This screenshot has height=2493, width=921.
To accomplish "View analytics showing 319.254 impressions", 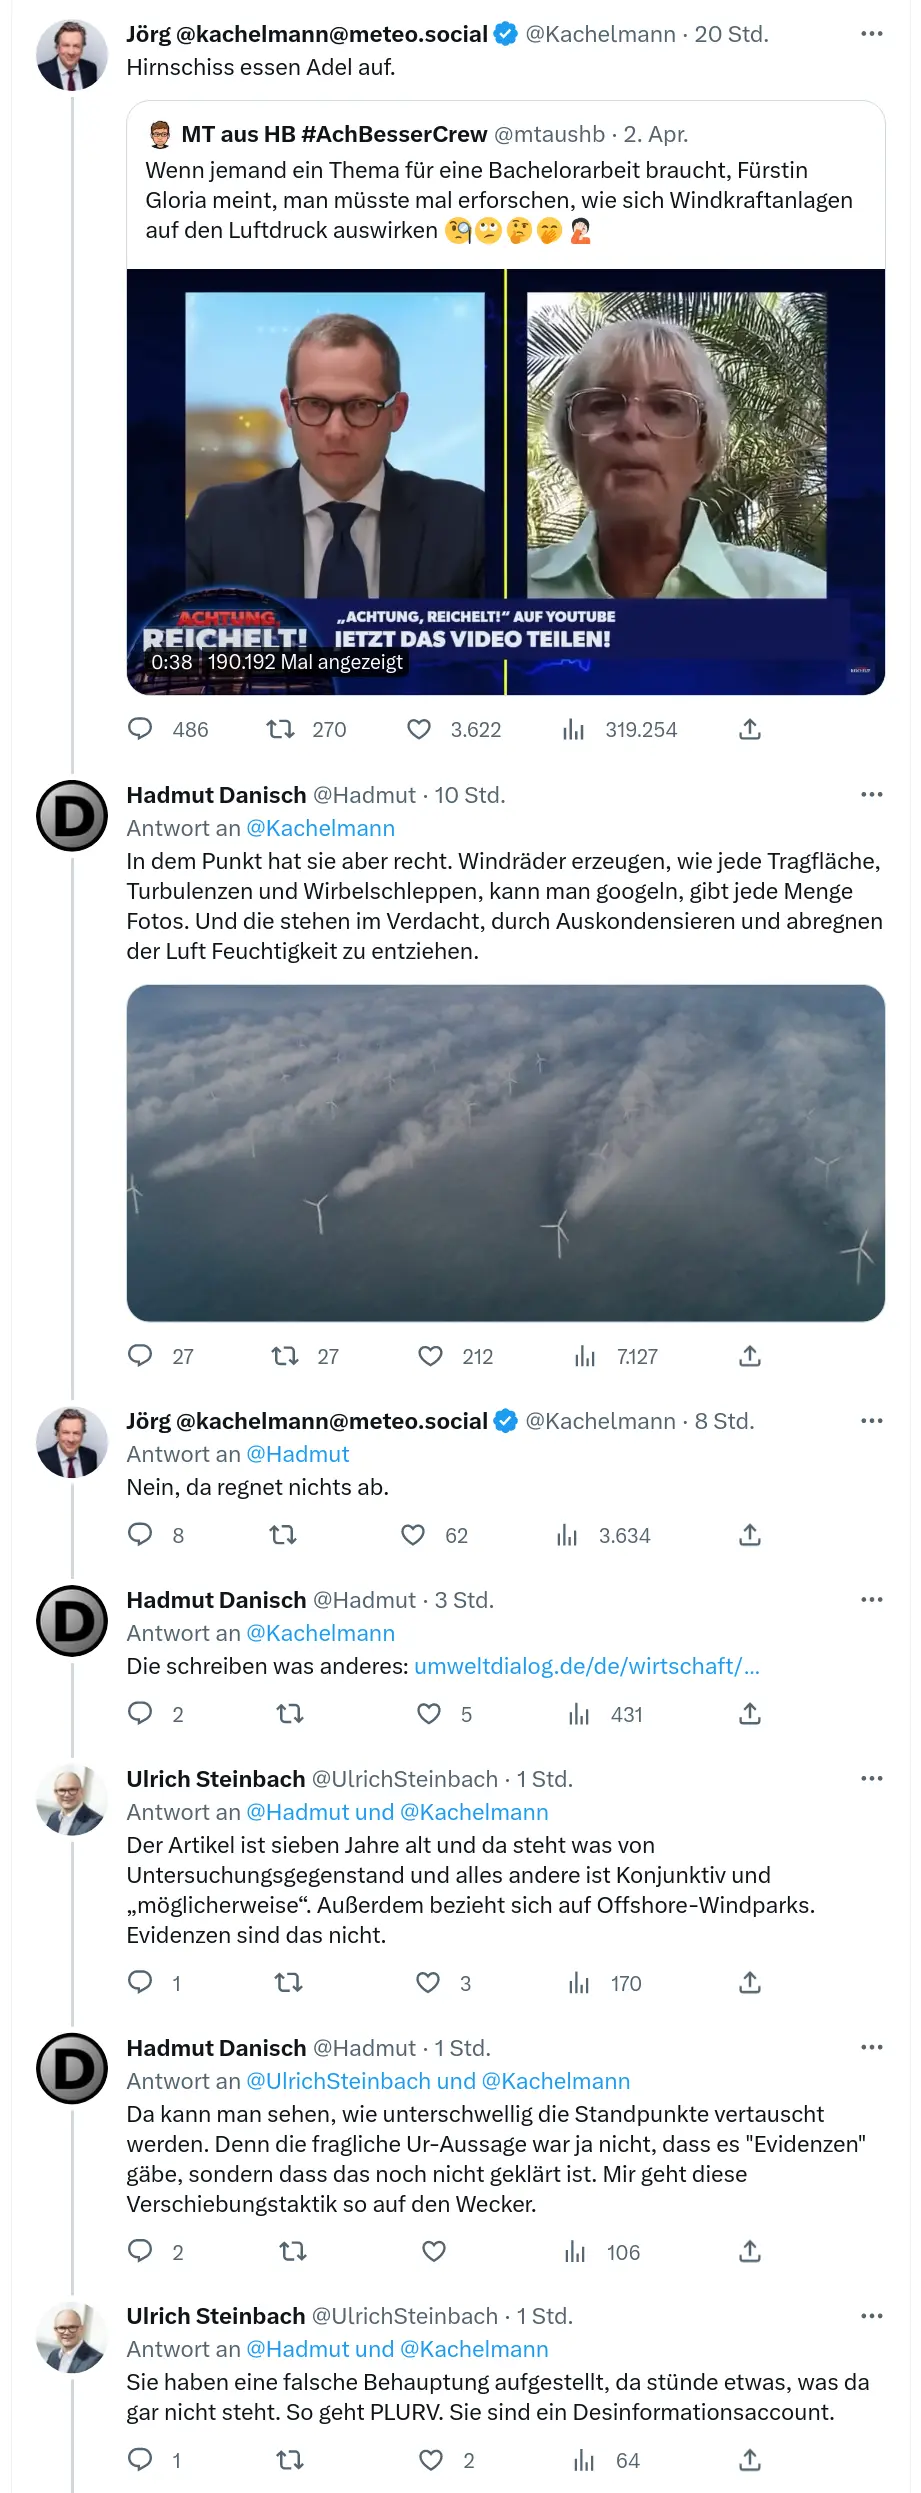I will click(x=573, y=729).
